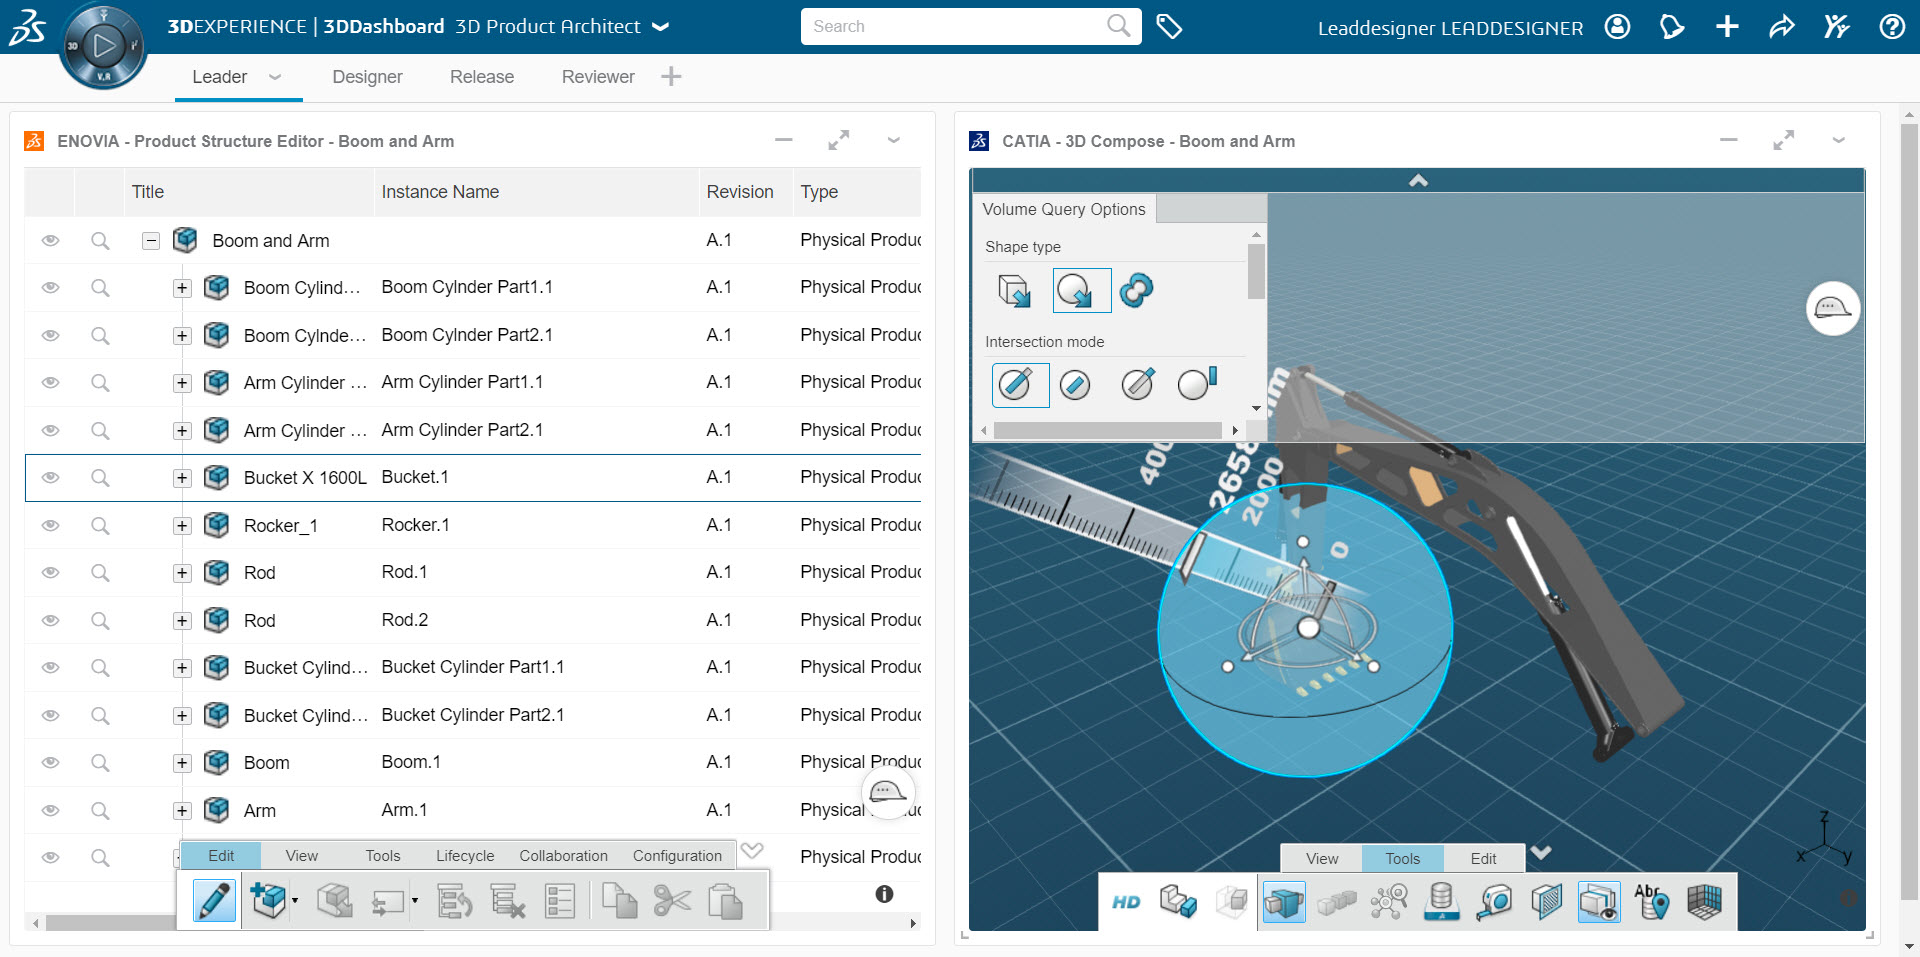Collapse the Boom and Arm root node
This screenshot has height=957, width=1920.
[x=151, y=241]
